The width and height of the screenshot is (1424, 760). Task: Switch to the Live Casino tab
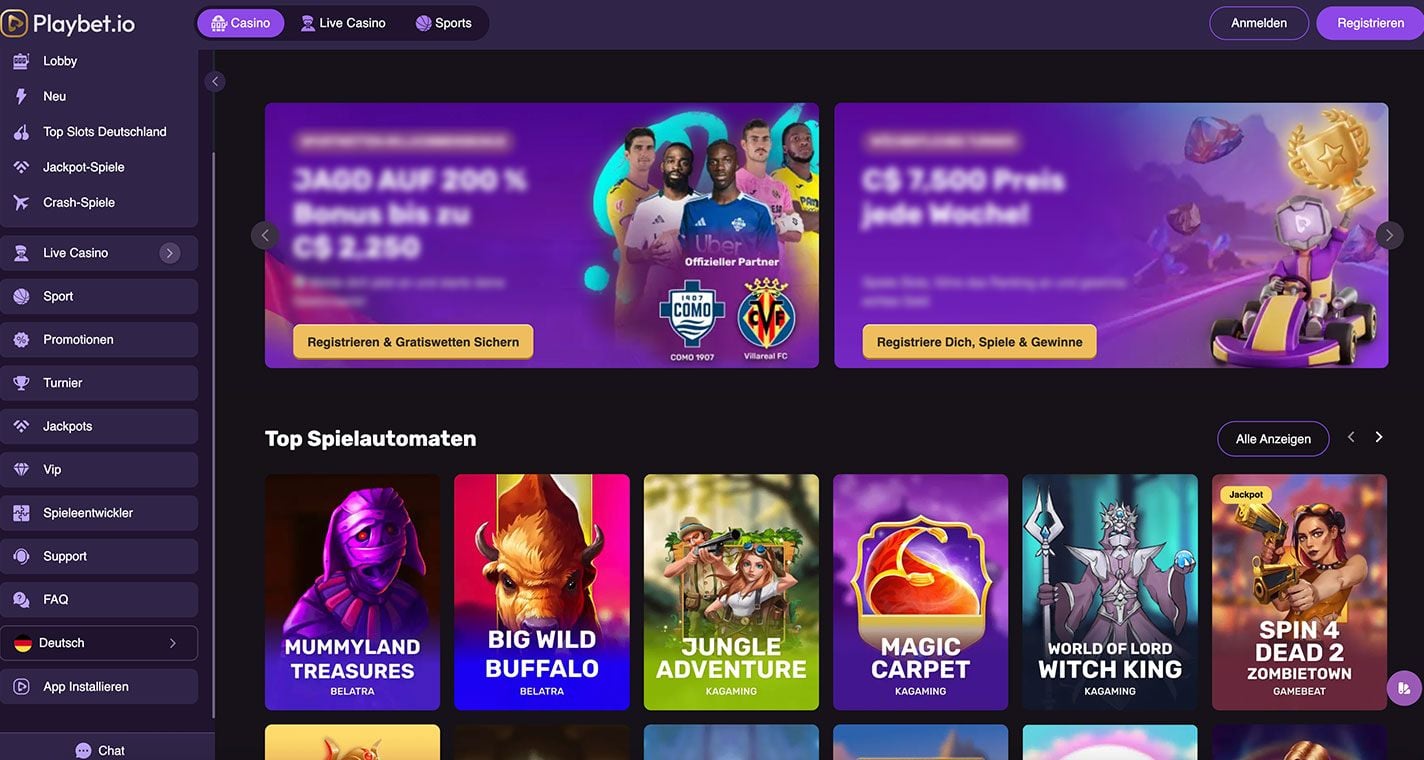point(343,23)
